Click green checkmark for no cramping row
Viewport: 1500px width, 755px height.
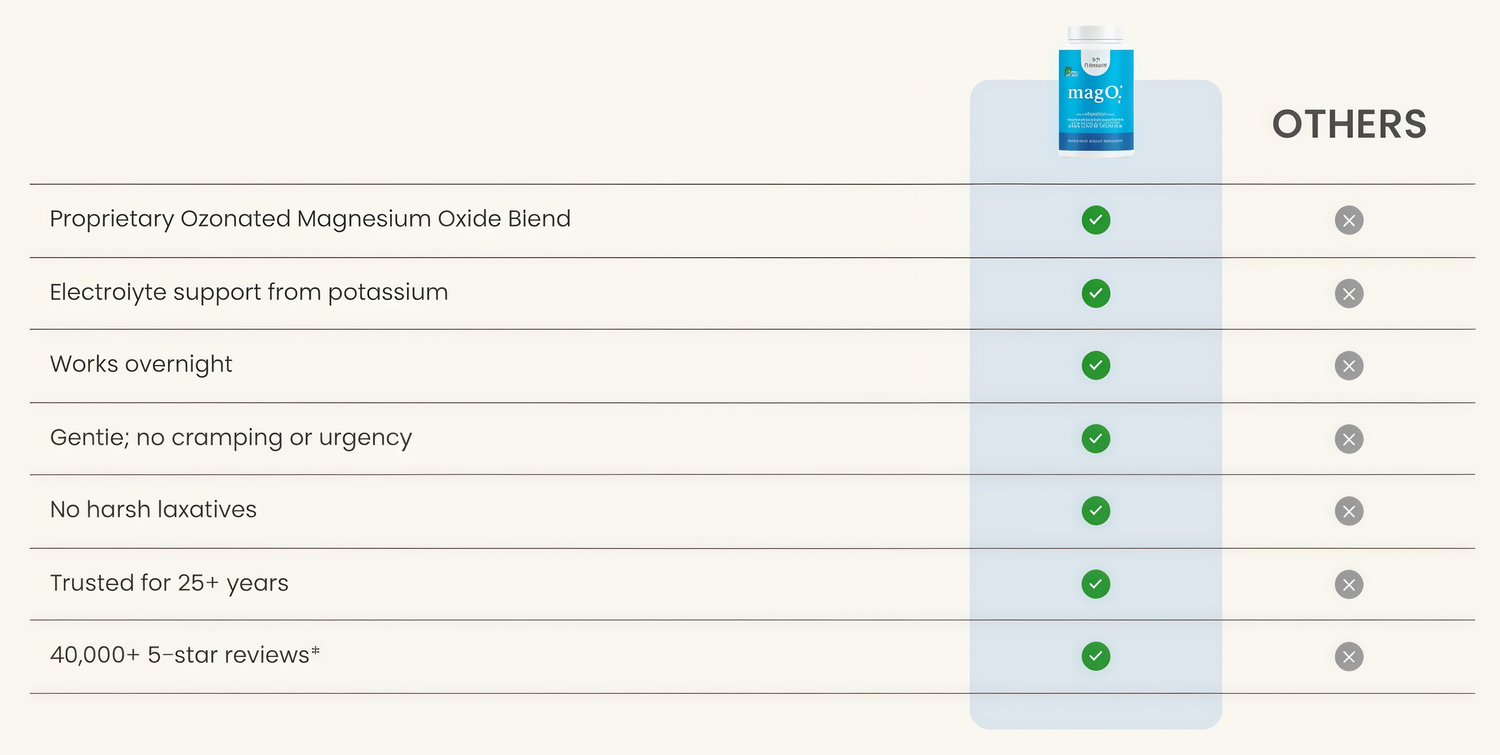[1096, 438]
